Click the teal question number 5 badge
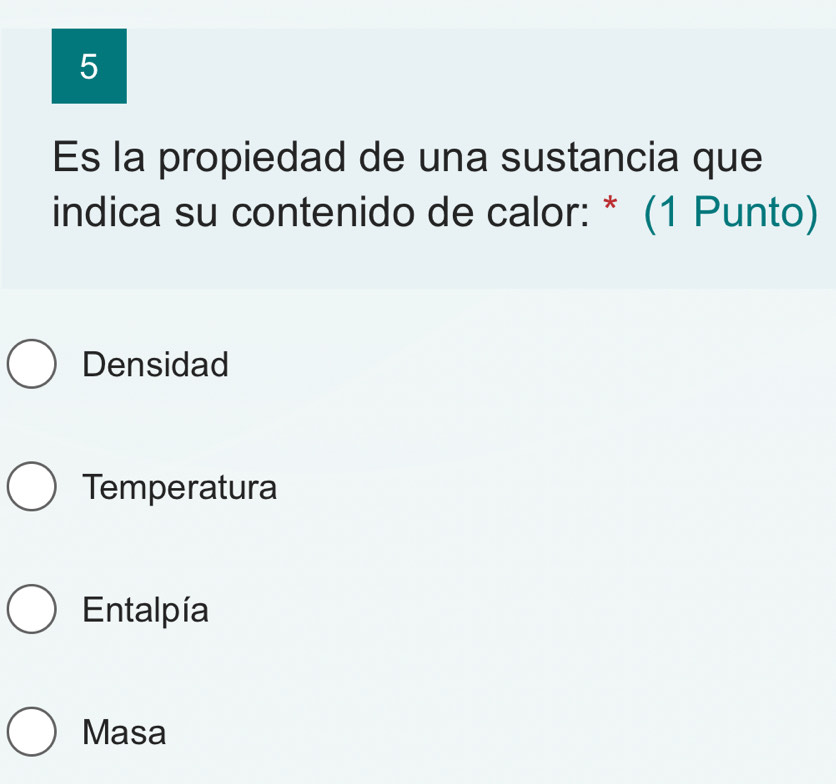The image size is (836, 784). tap(89, 66)
